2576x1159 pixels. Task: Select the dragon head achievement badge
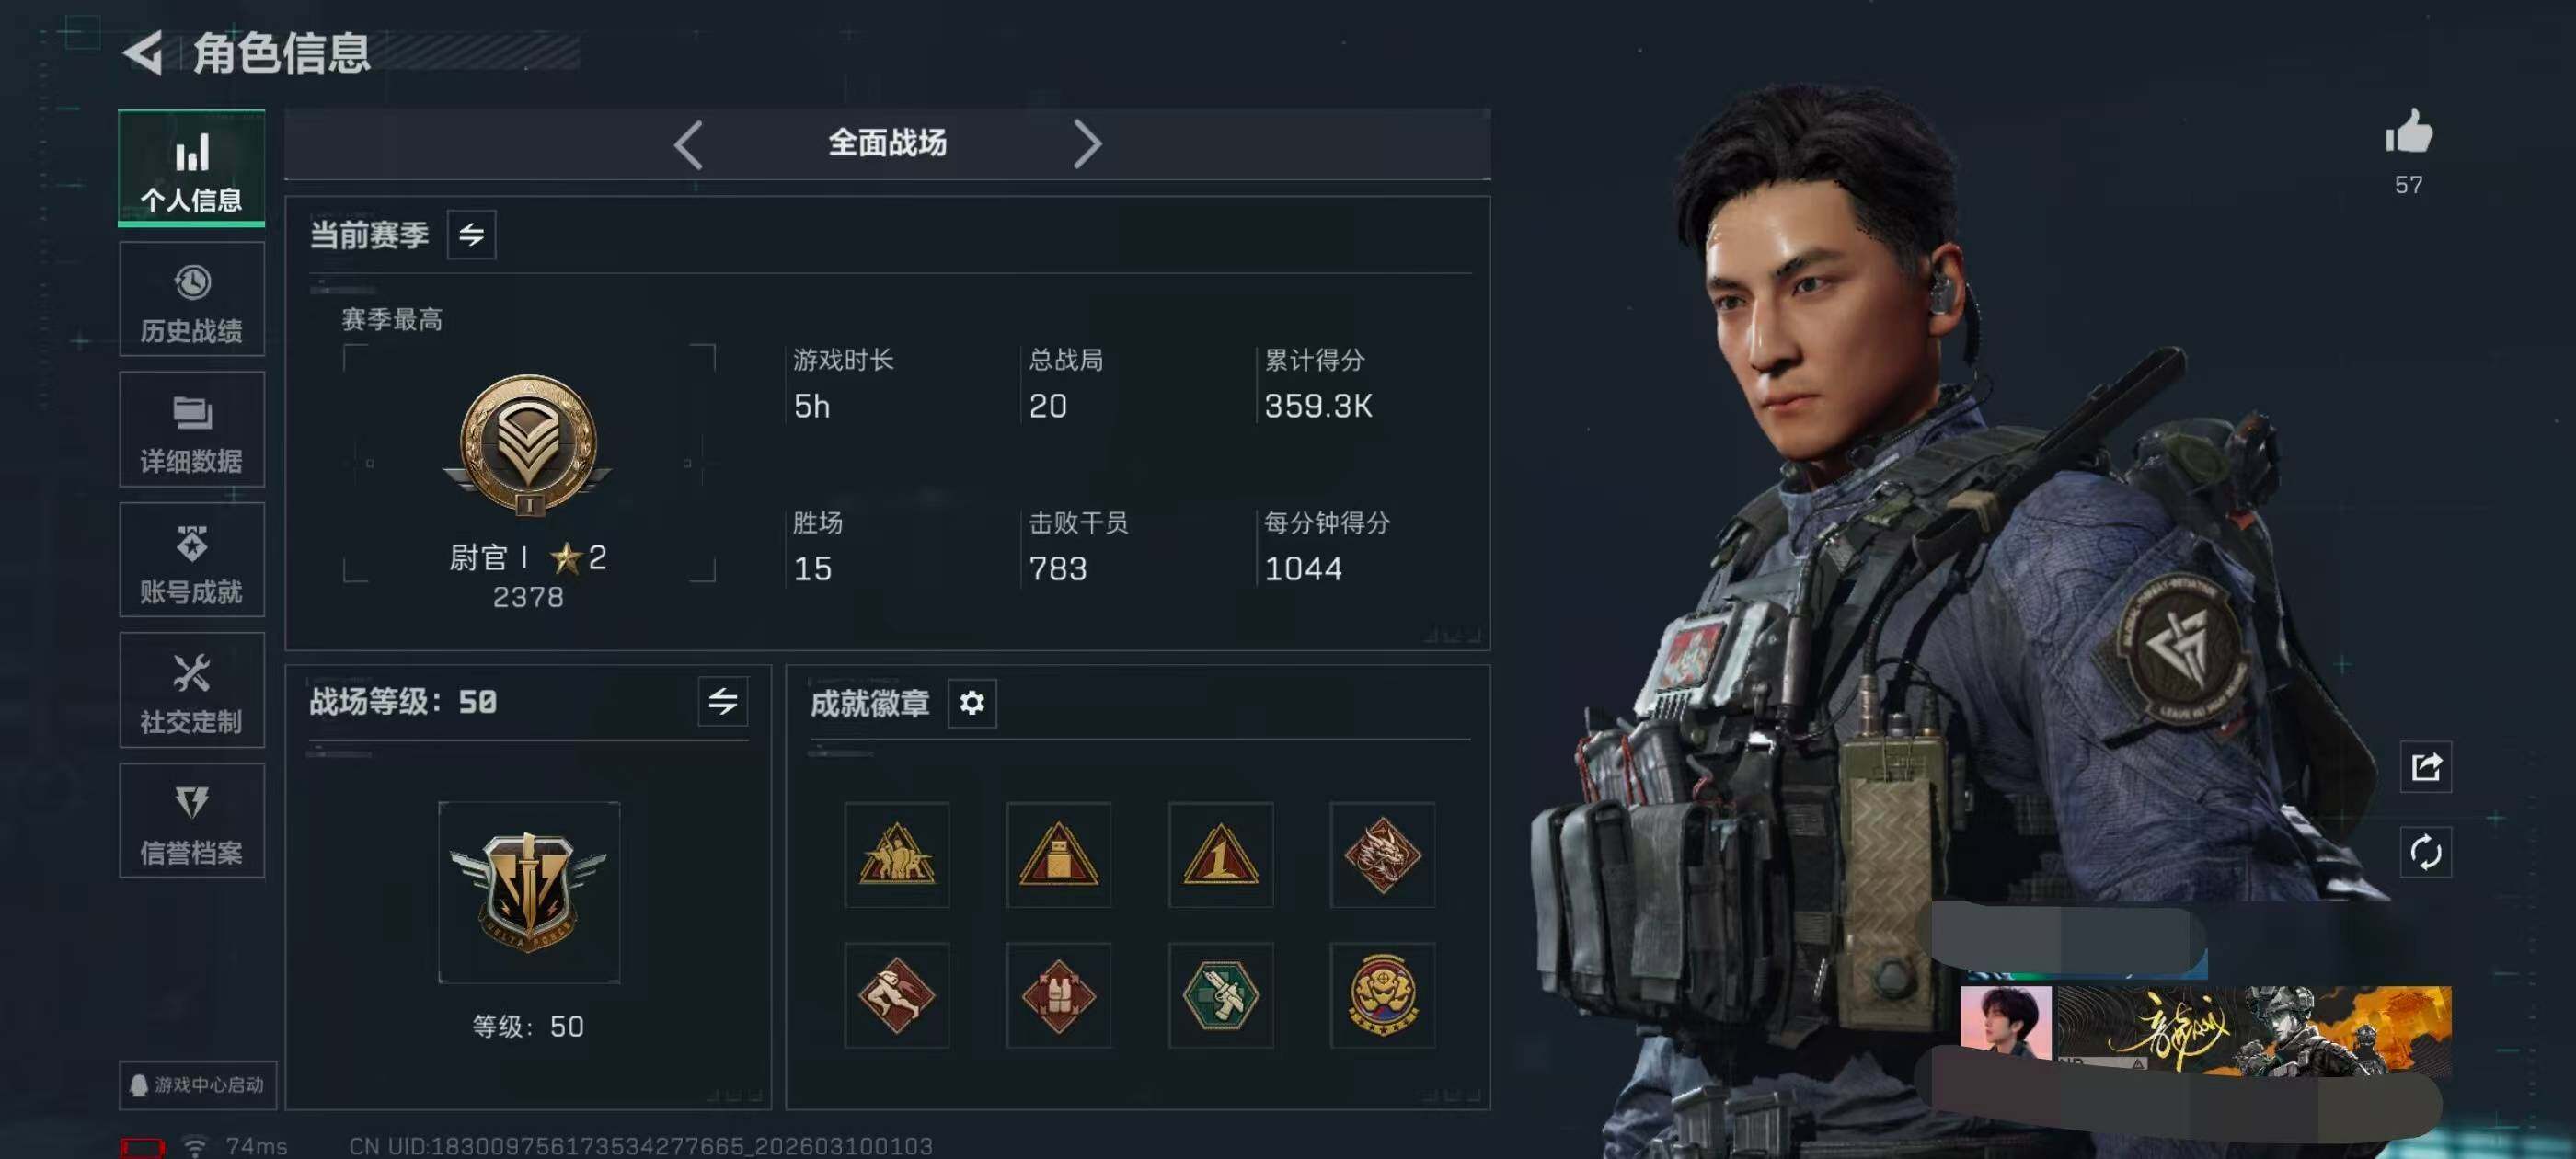[x=1382, y=855]
